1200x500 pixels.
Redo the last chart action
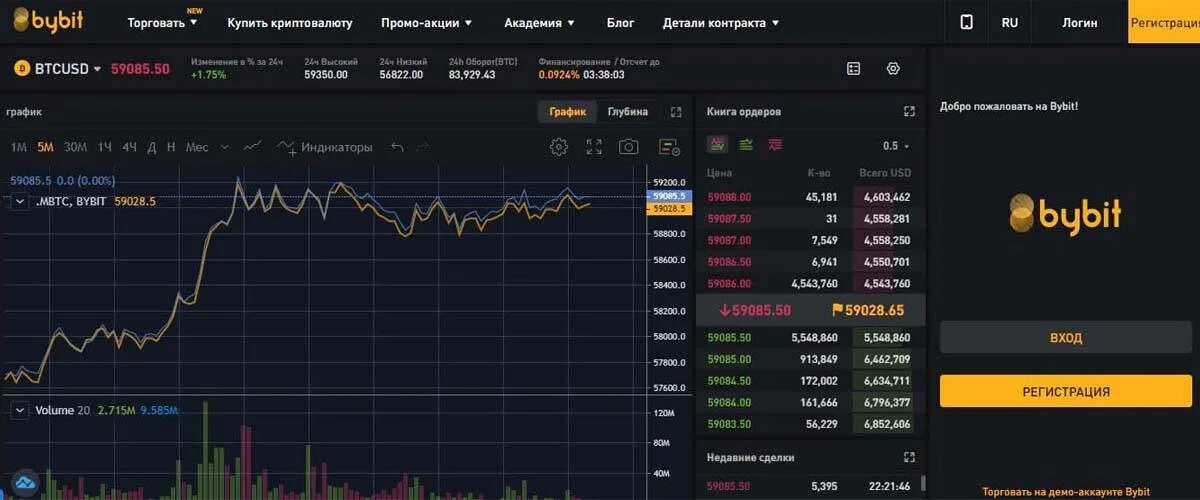pyautogui.click(x=422, y=147)
